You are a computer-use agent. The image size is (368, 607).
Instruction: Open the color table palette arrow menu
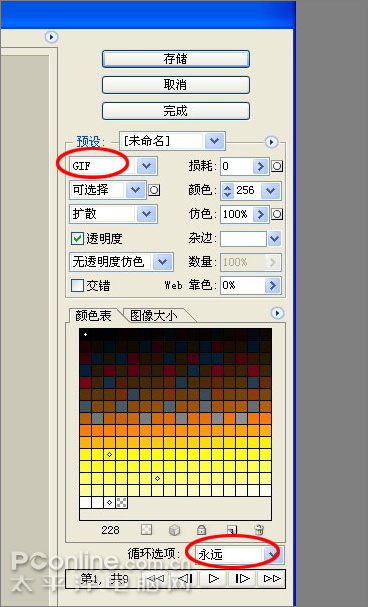coord(277,313)
